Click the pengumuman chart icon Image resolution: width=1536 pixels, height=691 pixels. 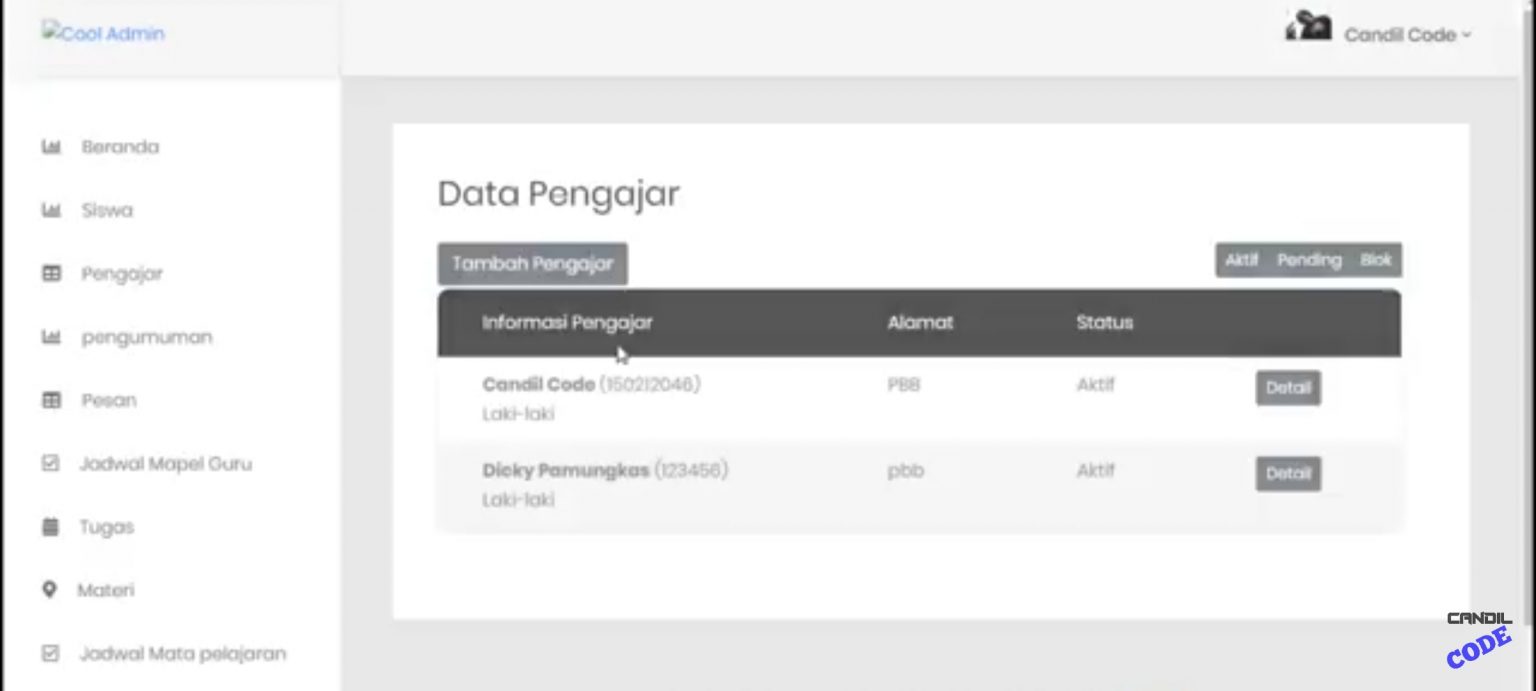pyautogui.click(x=50, y=337)
